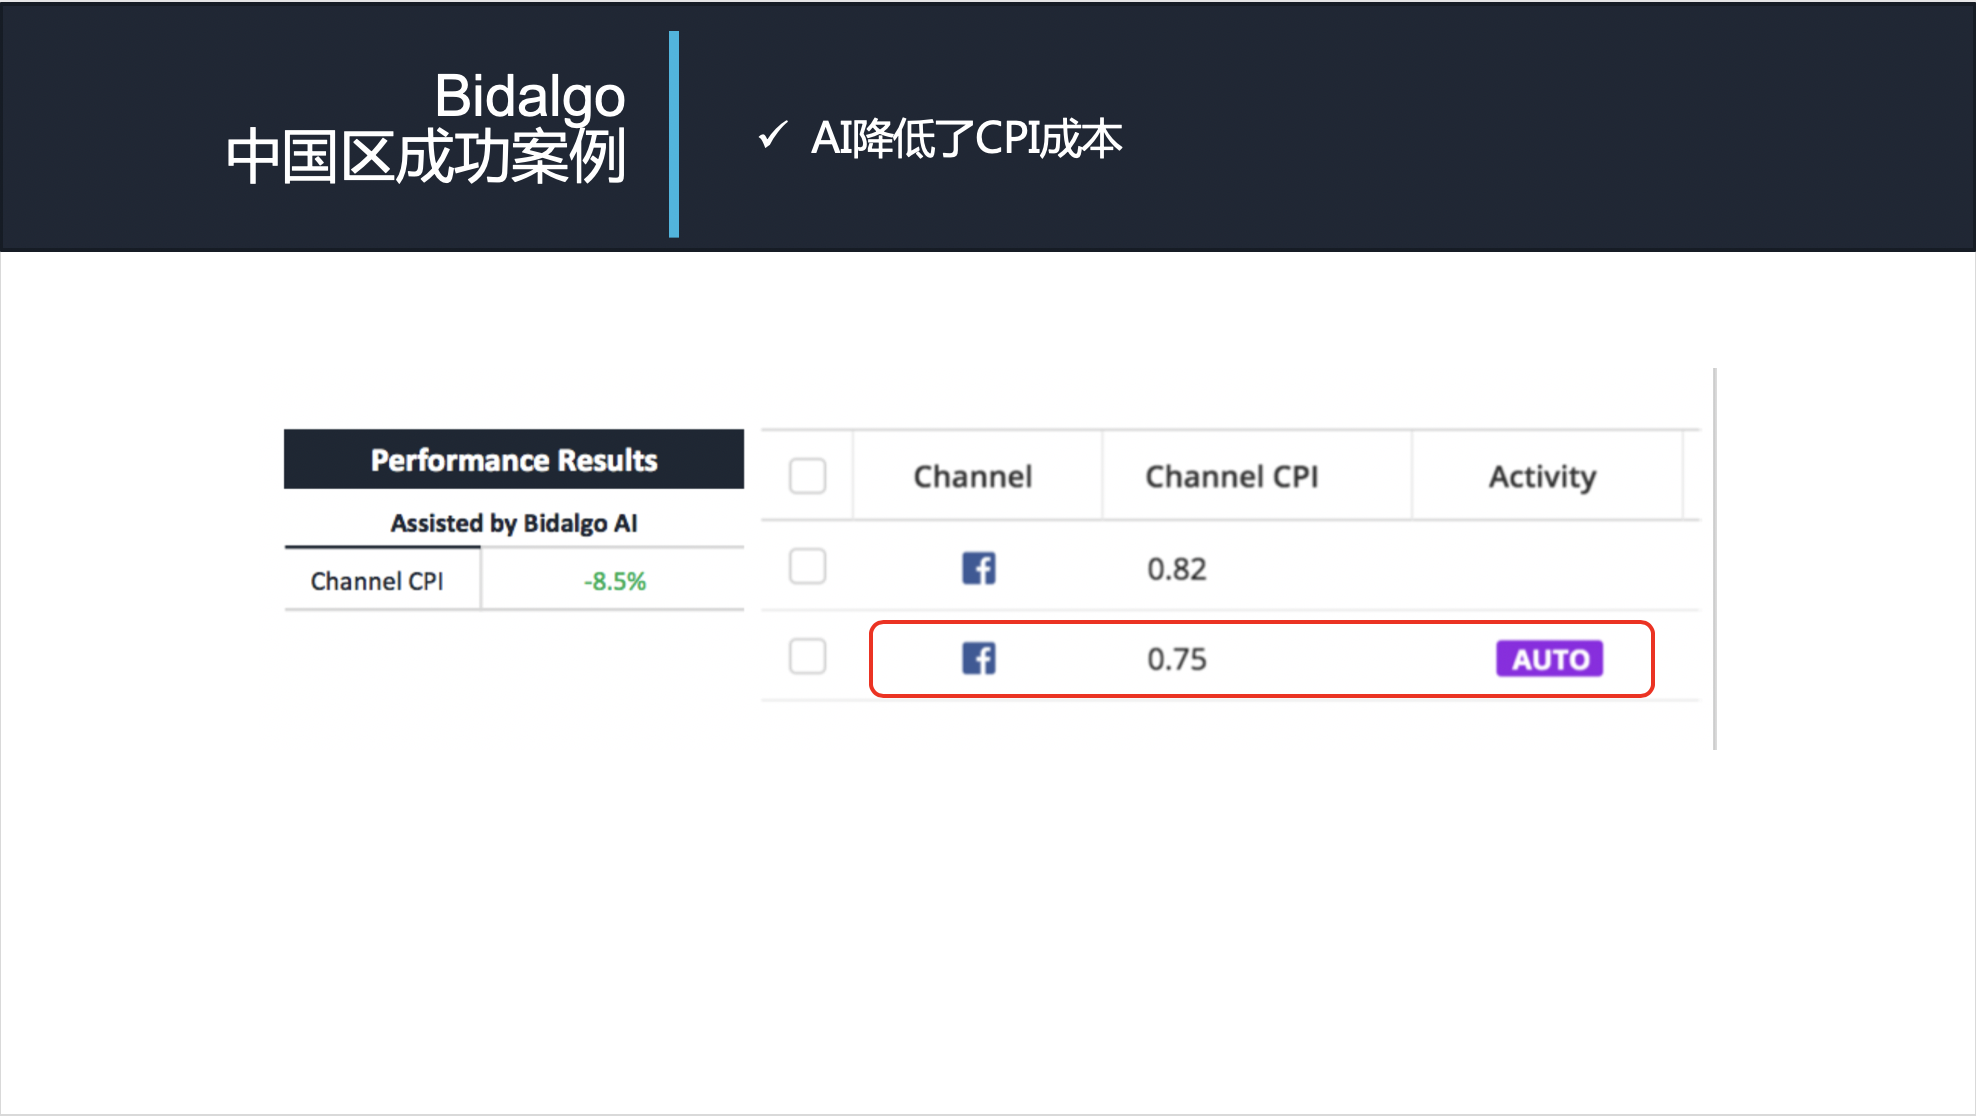Click the 0.75 Channel CPI value
The width and height of the screenshot is (1976, 1116).
(x=1176, y=659)
